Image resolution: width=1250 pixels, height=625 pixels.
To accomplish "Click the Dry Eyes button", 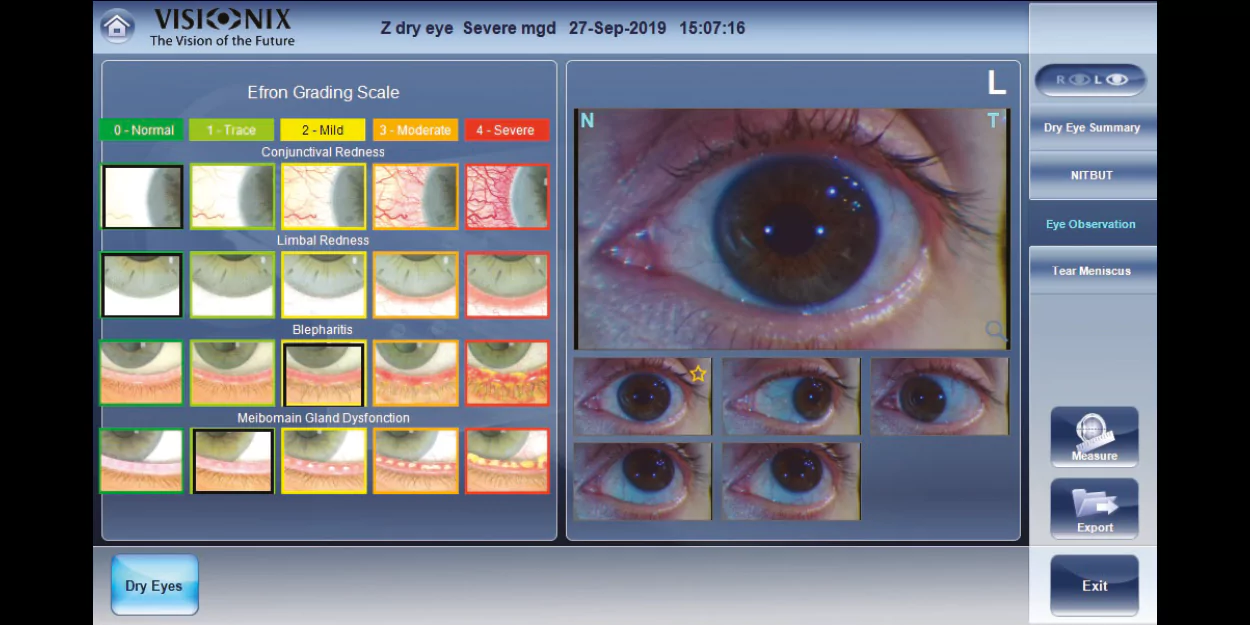I will (154, 585).
